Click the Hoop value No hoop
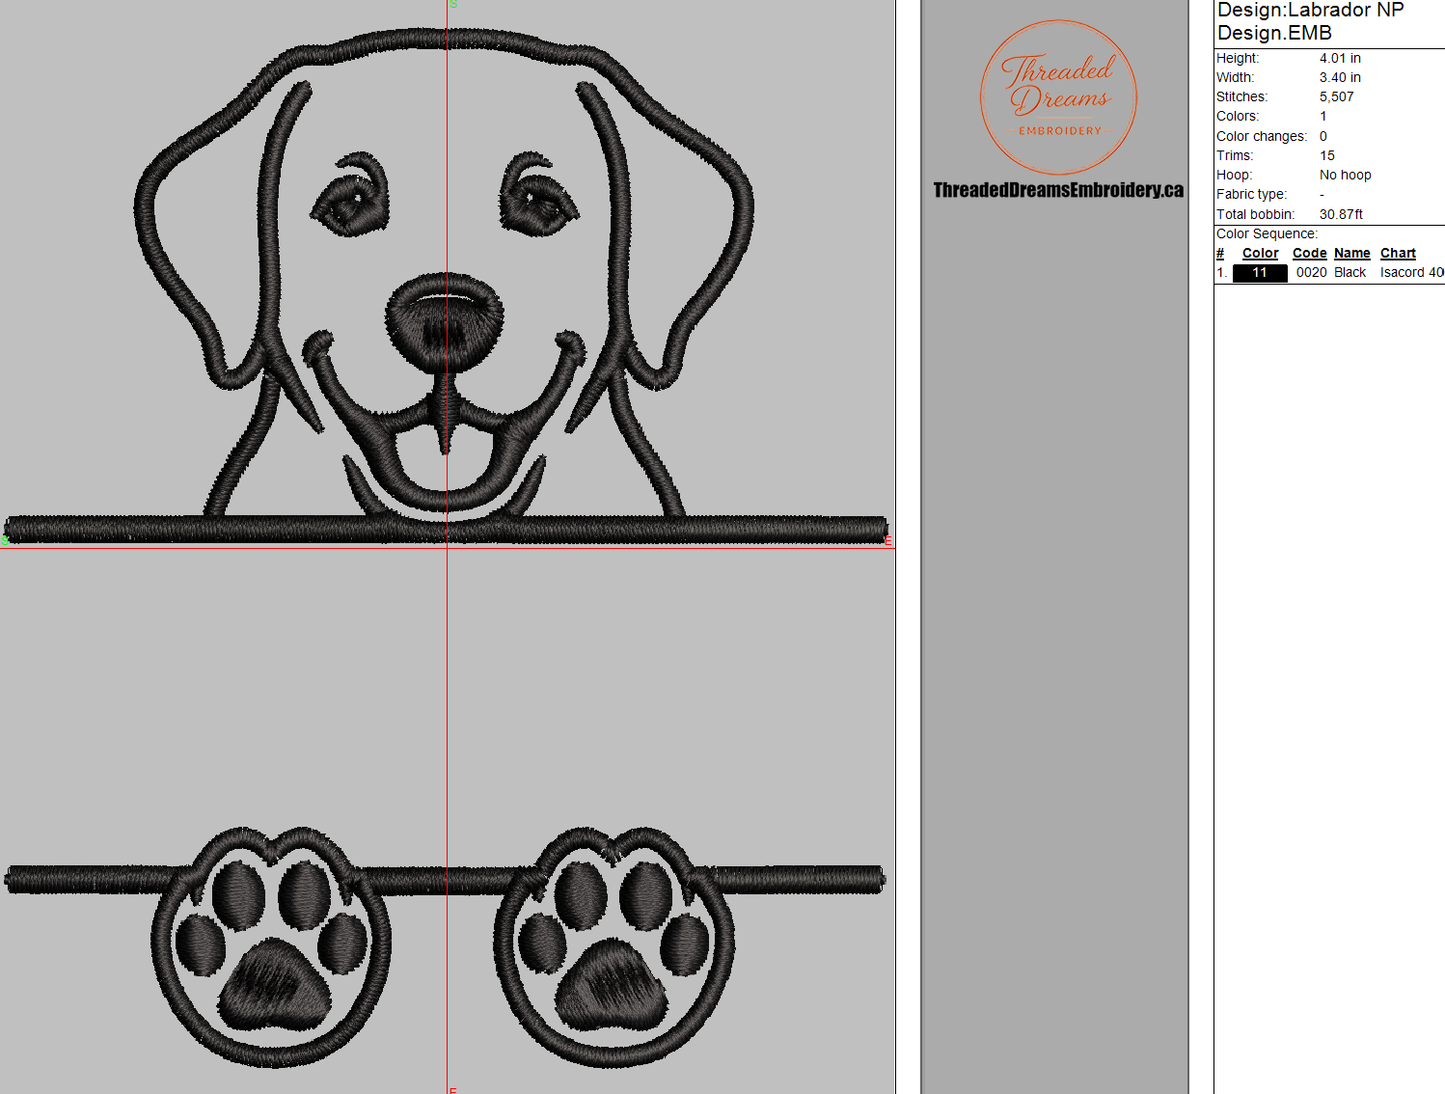The width and height of the screenshot is (1445, 1094). pos(1345,175)
